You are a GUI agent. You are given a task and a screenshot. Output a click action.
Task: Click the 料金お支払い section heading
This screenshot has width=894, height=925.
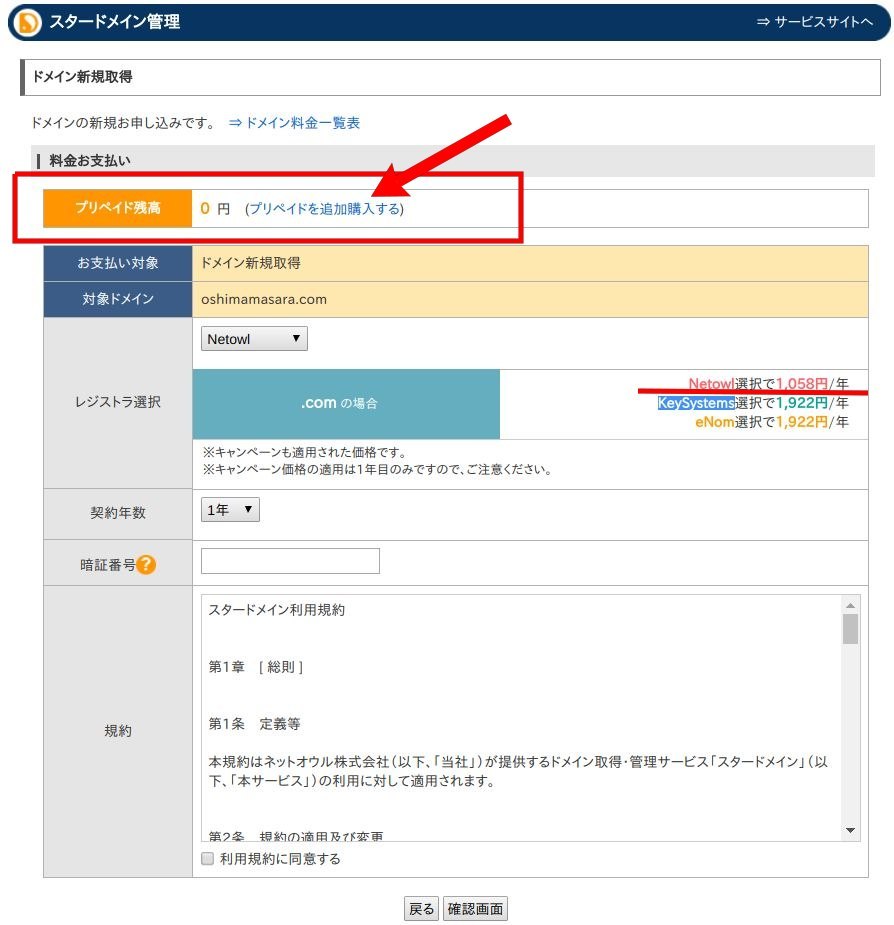[90, 160]
